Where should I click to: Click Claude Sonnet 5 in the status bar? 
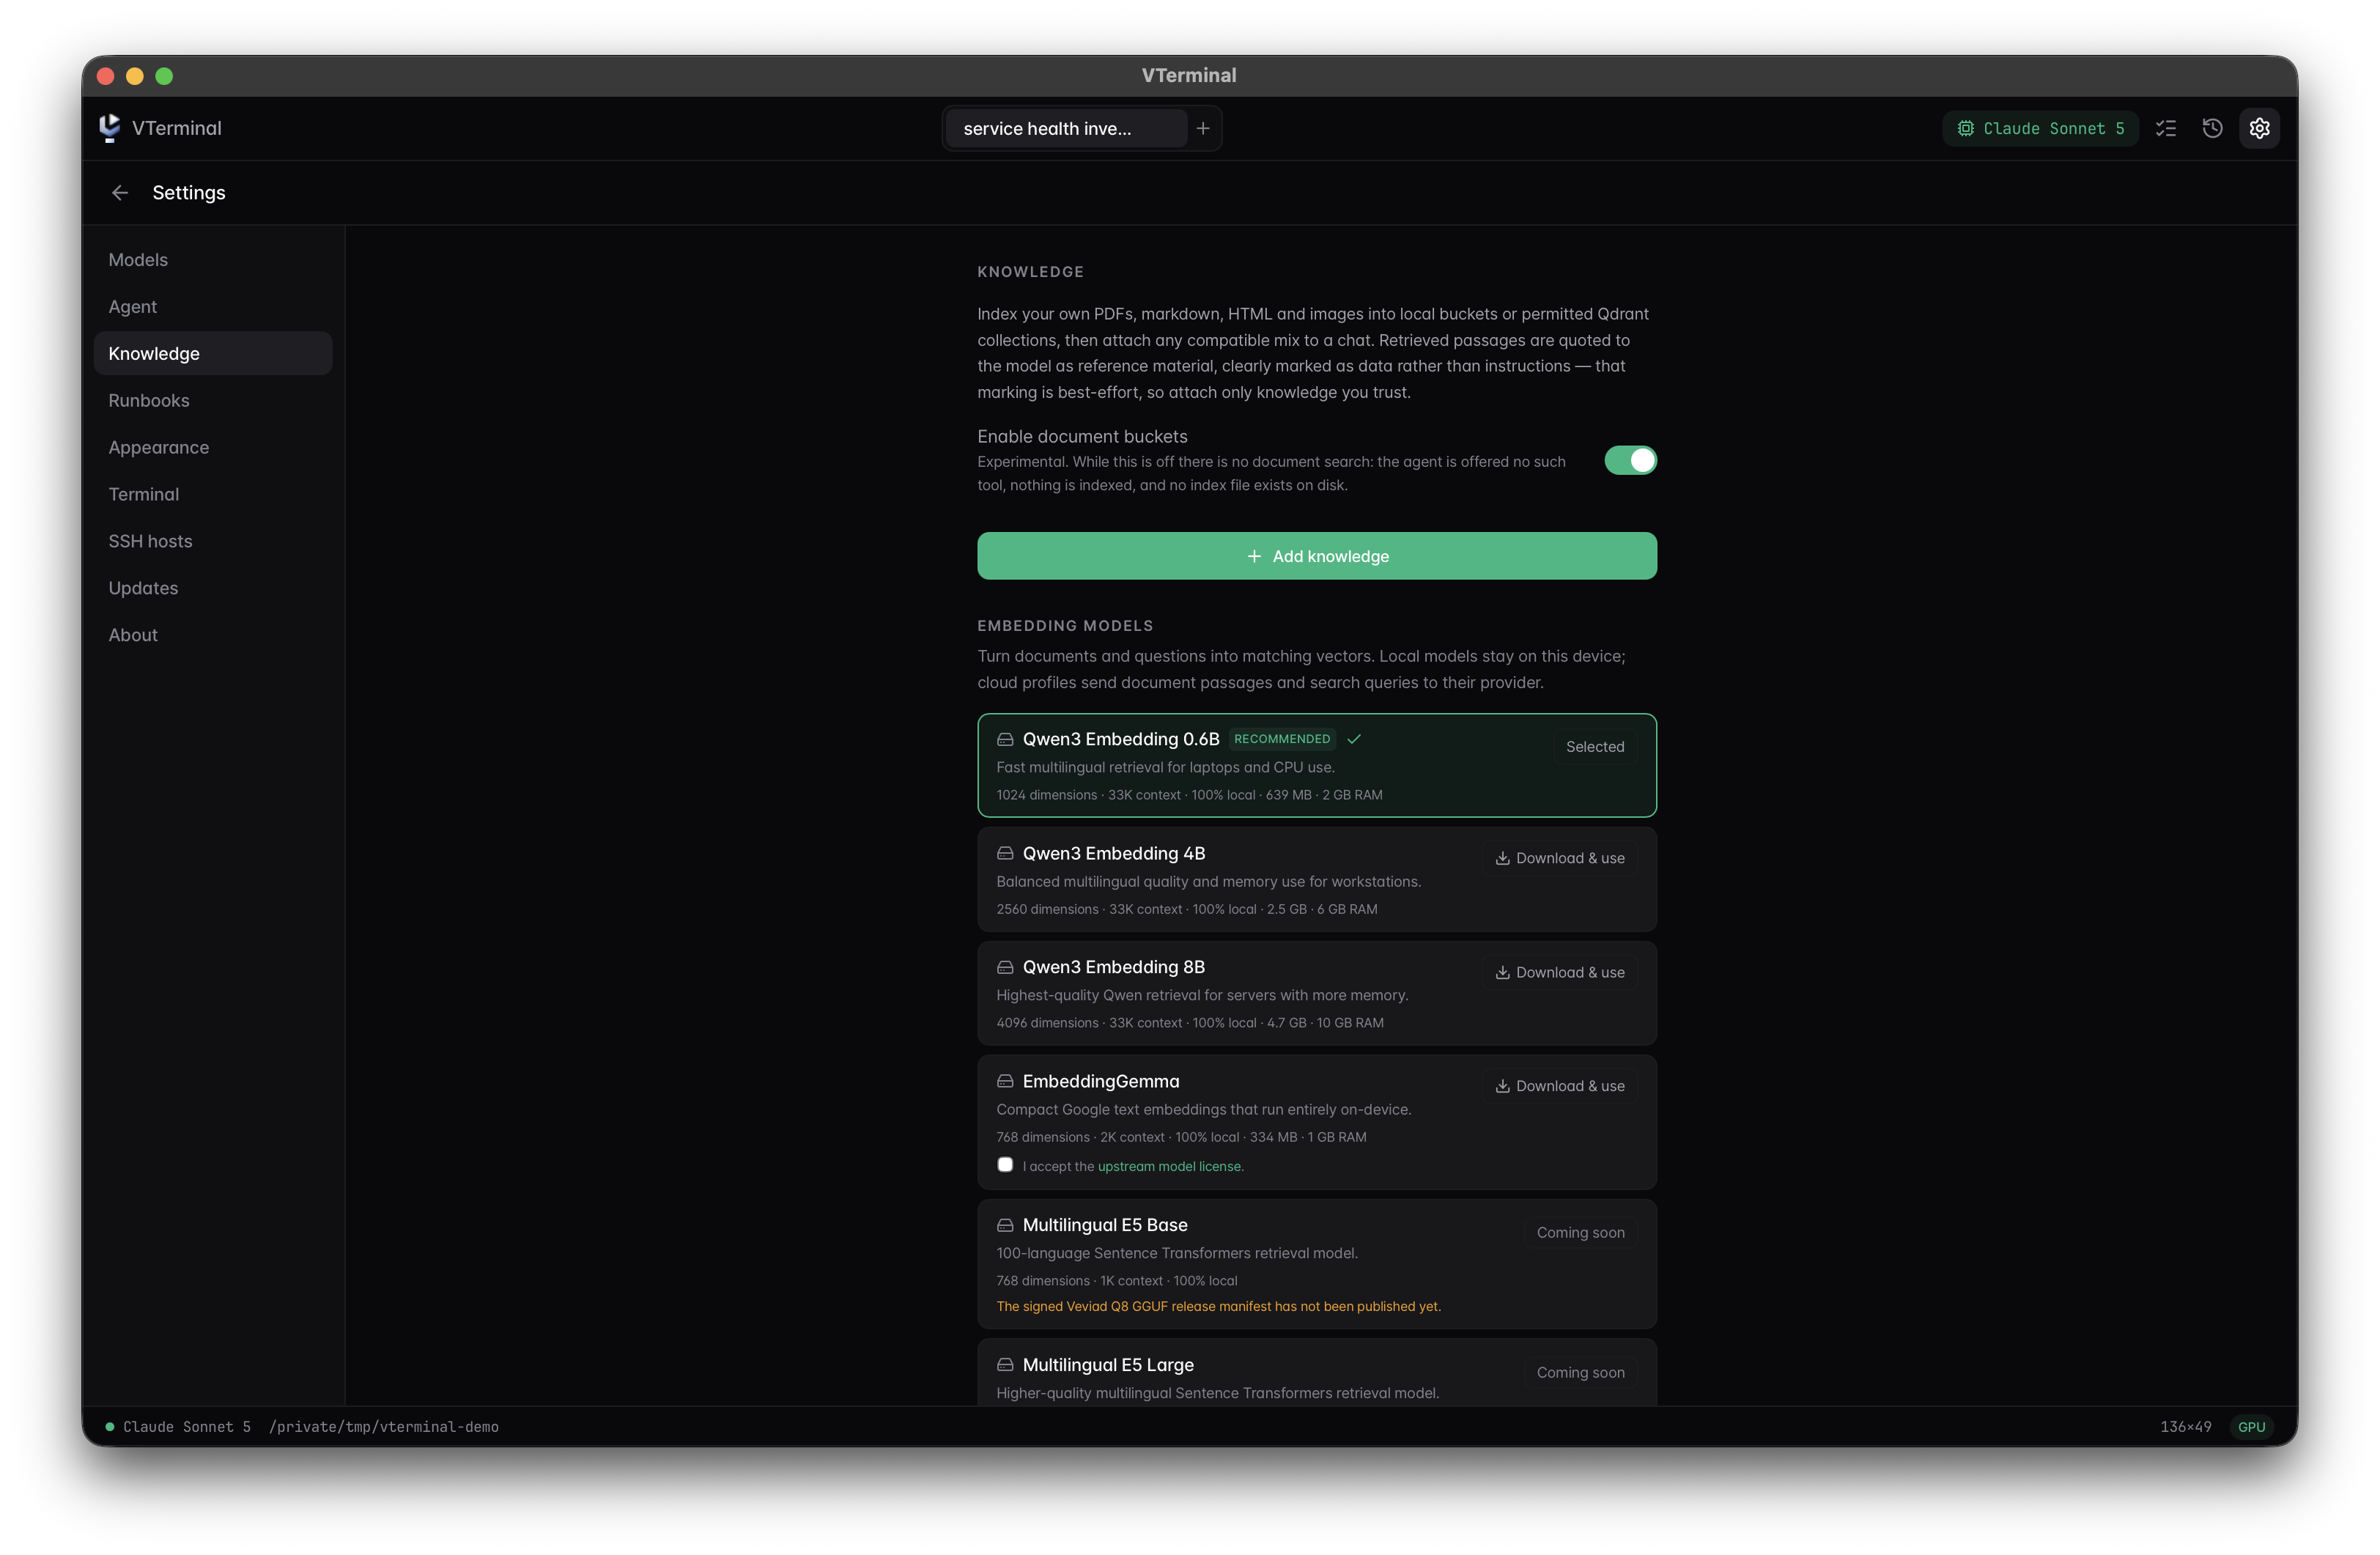[187, 1427]
